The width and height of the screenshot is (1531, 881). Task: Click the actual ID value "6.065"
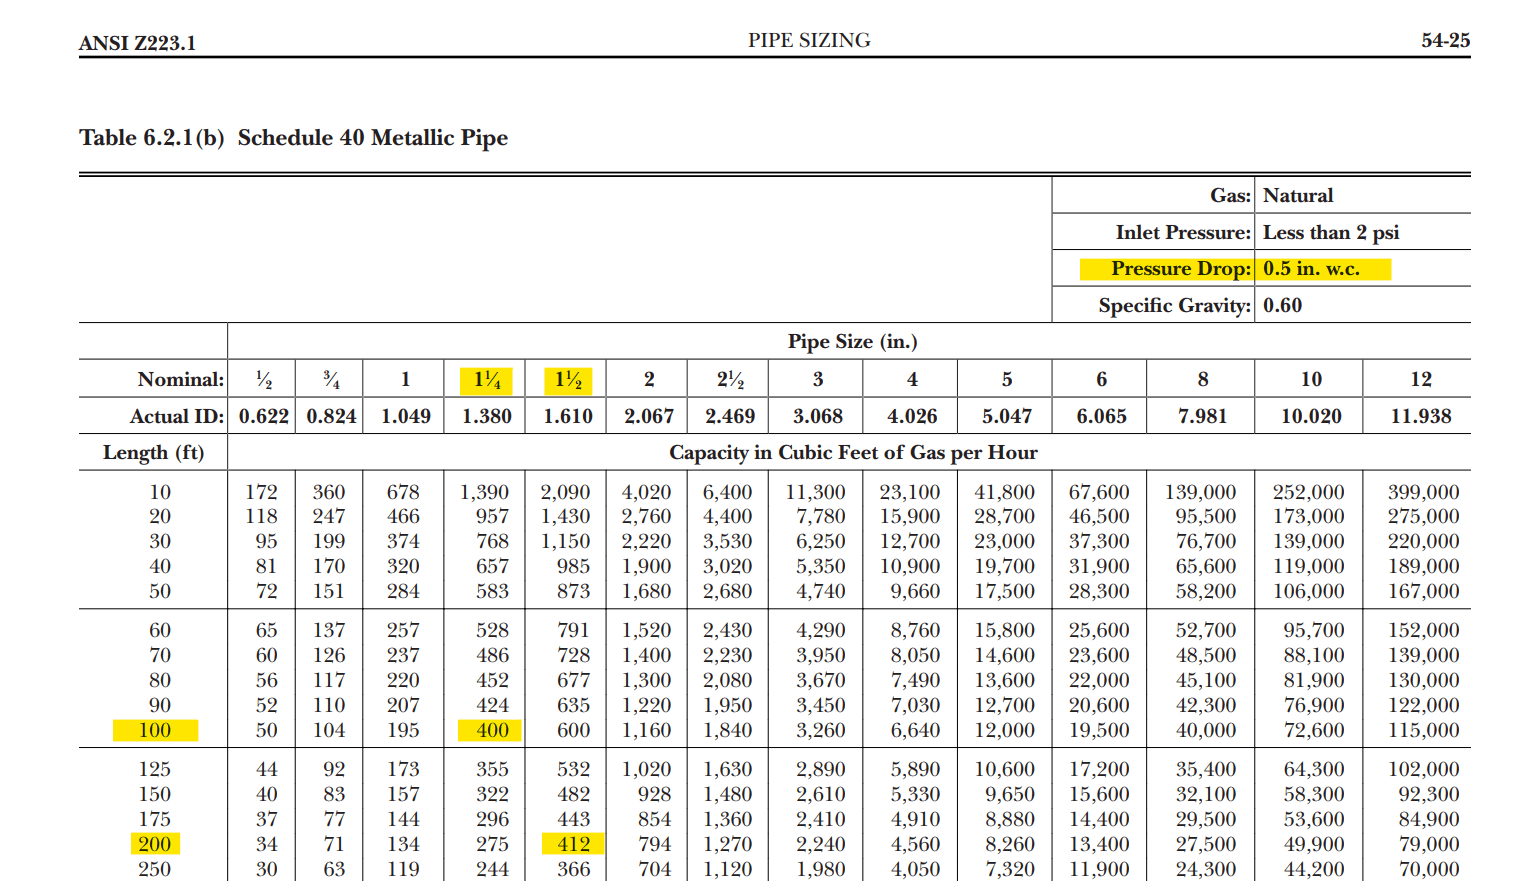1101,416
